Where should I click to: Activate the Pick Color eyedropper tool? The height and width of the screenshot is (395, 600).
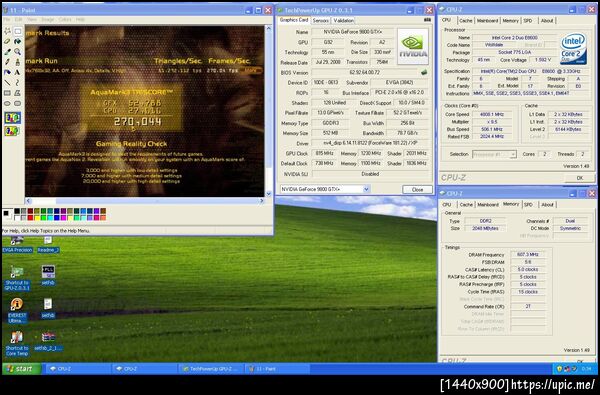tap(7, 51)
